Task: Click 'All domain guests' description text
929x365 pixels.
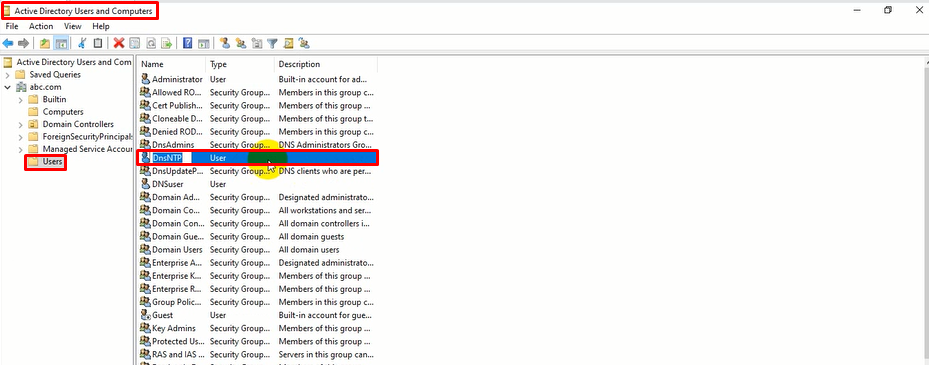Action: pyautogui.click(x=311, y=236)
